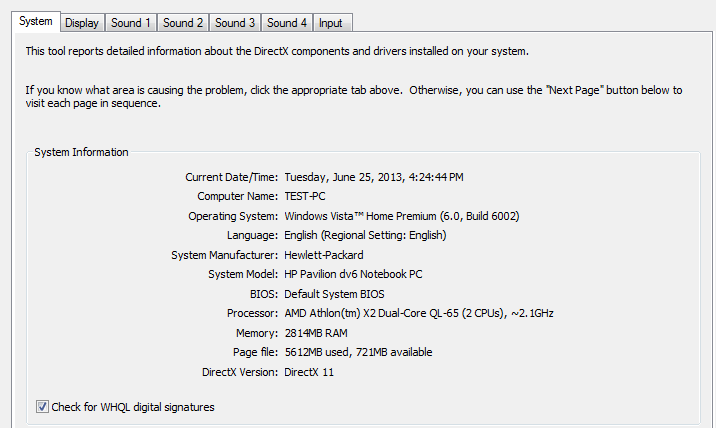This screenshot has height=428, width=716.
Task: Switch to the System tab
Action: click(x=35, y=22)
